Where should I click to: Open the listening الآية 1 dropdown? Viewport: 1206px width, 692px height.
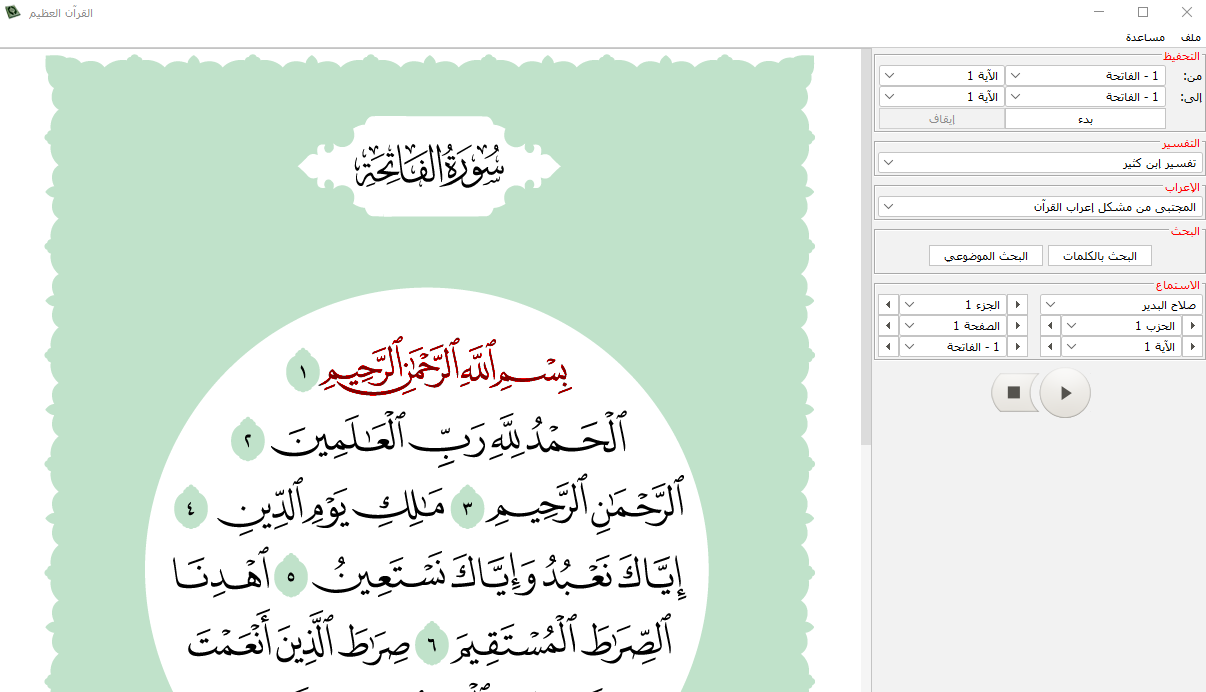(1121, 346)
